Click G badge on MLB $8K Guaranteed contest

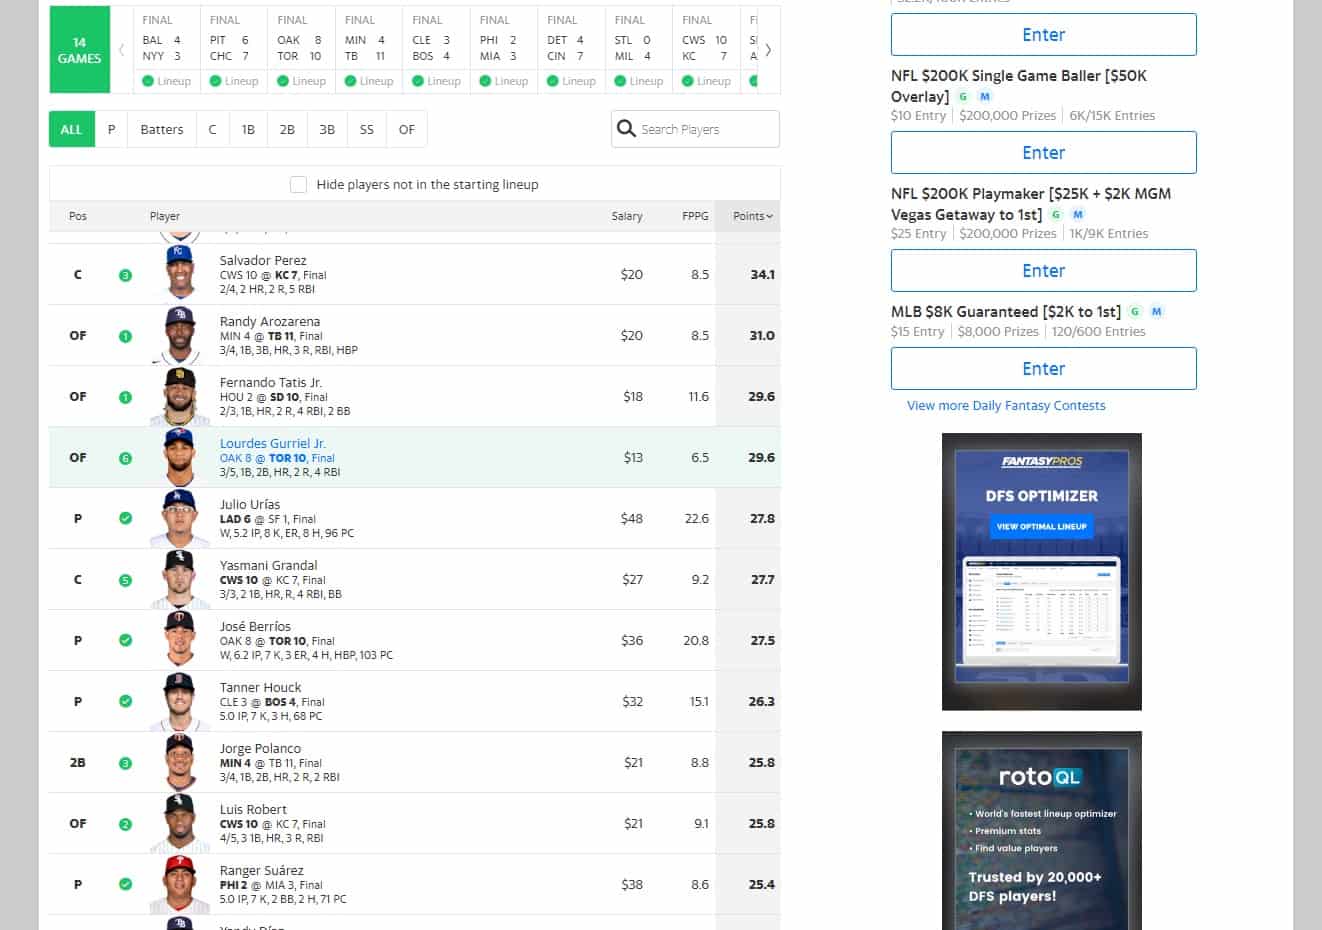(x=1135, y=312)
